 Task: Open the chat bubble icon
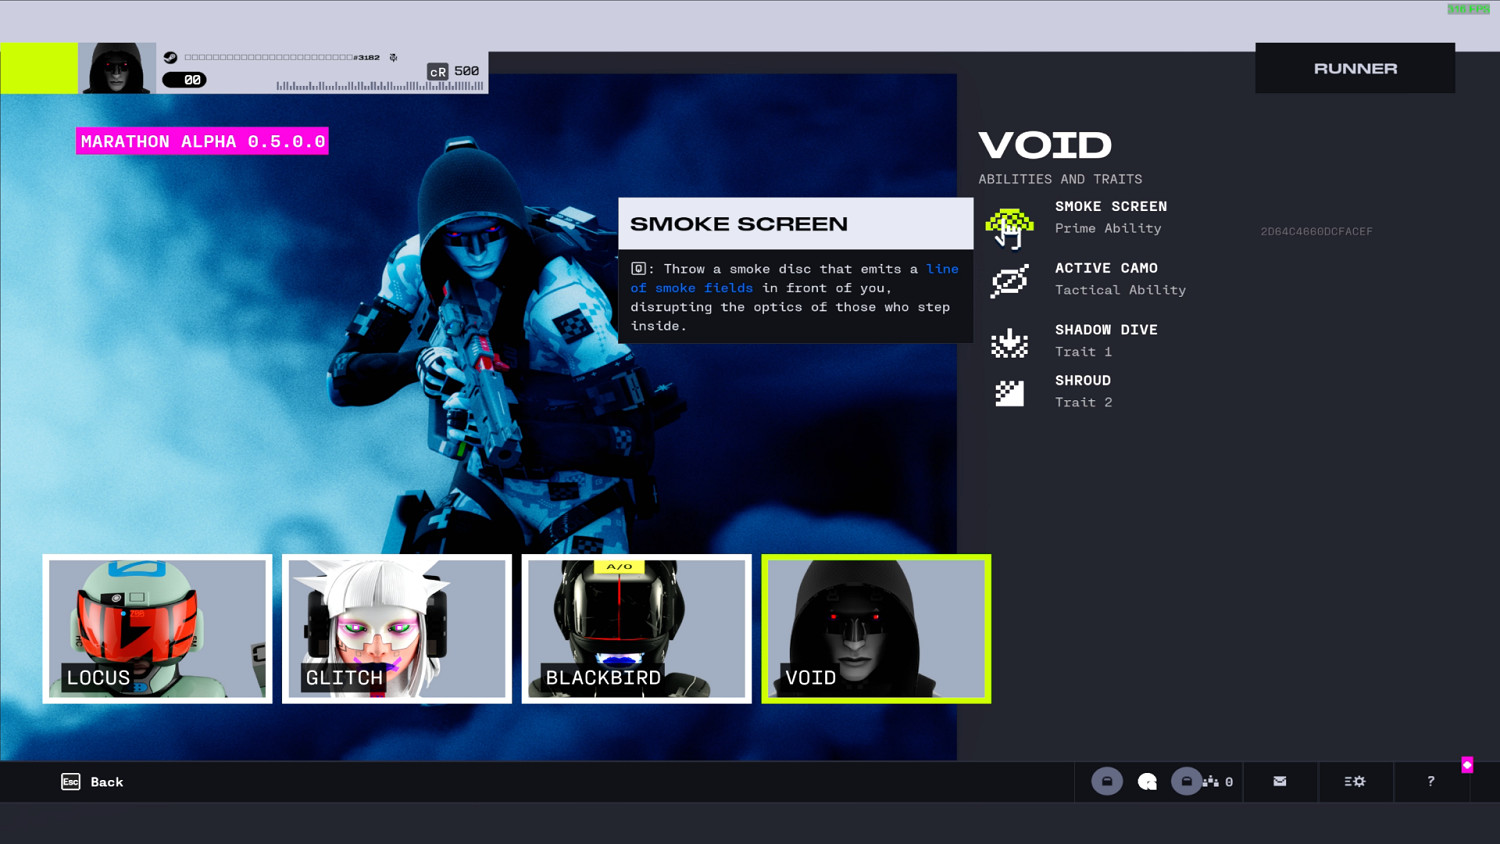1147,782
